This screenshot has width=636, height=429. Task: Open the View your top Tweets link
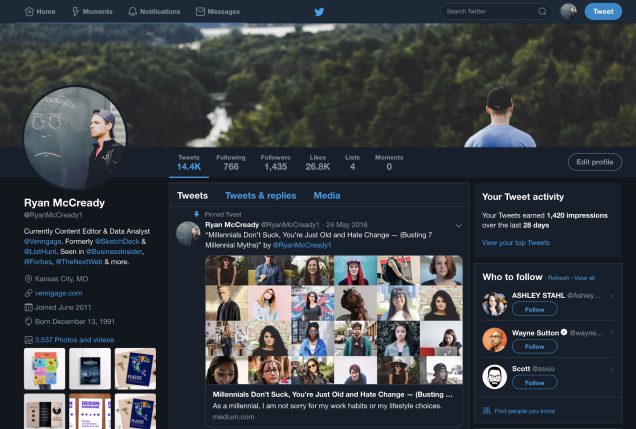tap(516, 242)
